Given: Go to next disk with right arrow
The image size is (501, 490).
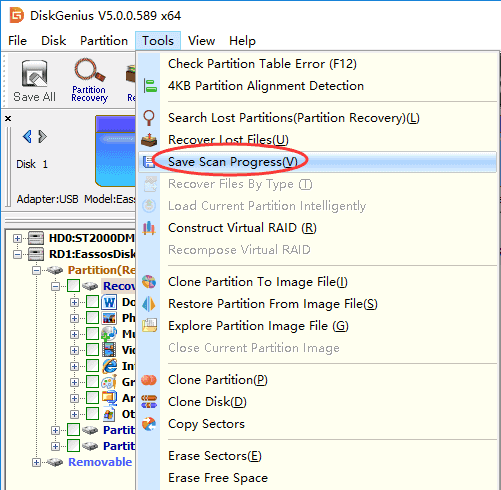Looking at the screenshot, I should 42,137.
